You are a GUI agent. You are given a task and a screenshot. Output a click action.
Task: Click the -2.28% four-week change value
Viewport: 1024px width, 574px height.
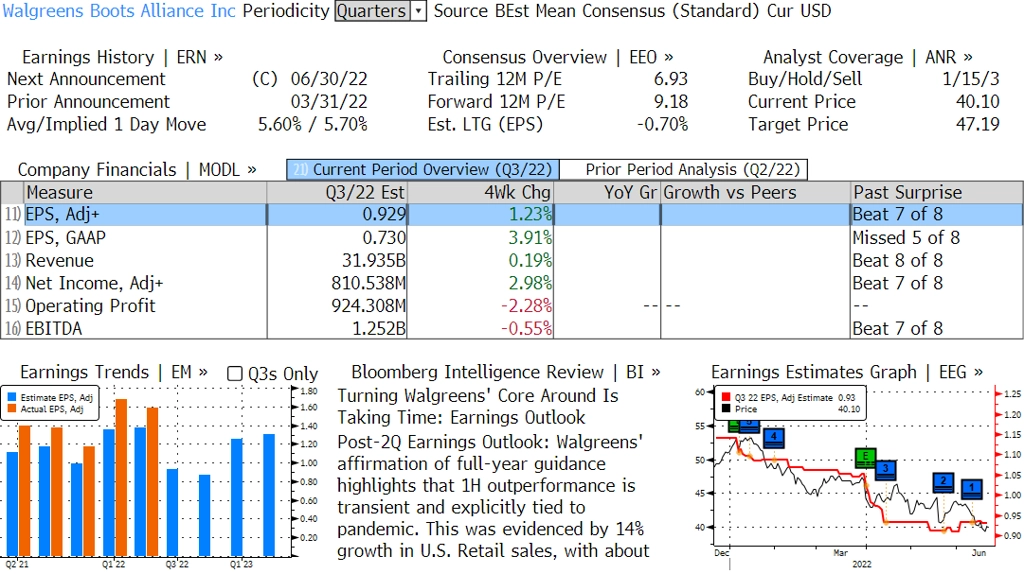point(526,306)
